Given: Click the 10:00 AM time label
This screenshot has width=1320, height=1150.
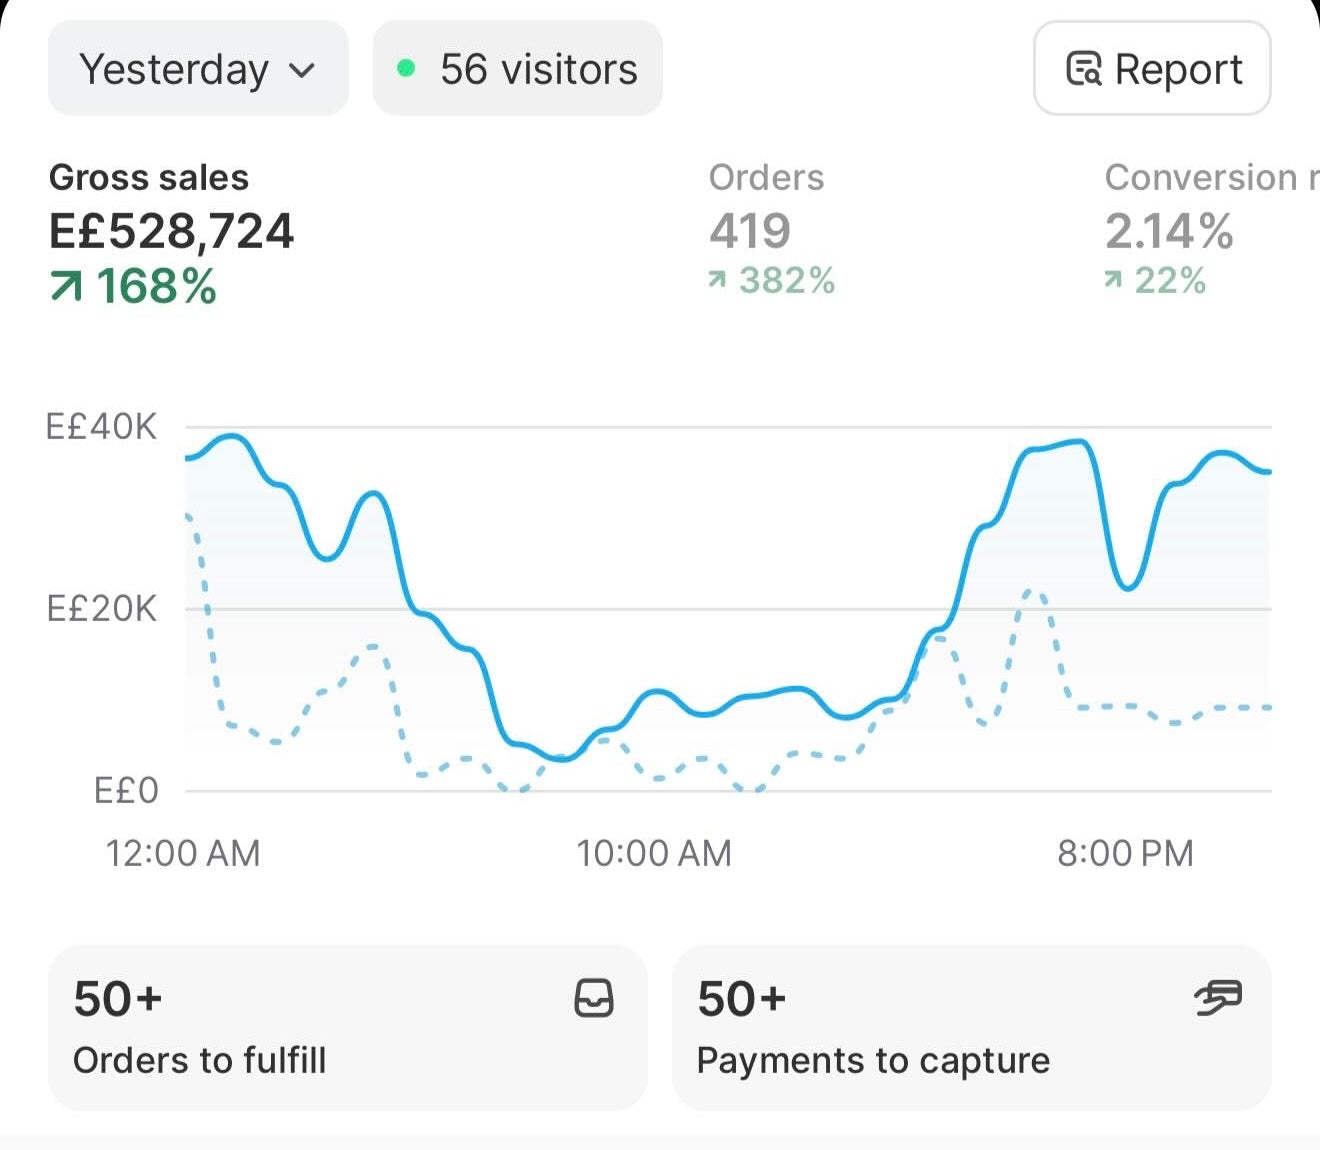Looking at the screenshot, I should (654, 853).
